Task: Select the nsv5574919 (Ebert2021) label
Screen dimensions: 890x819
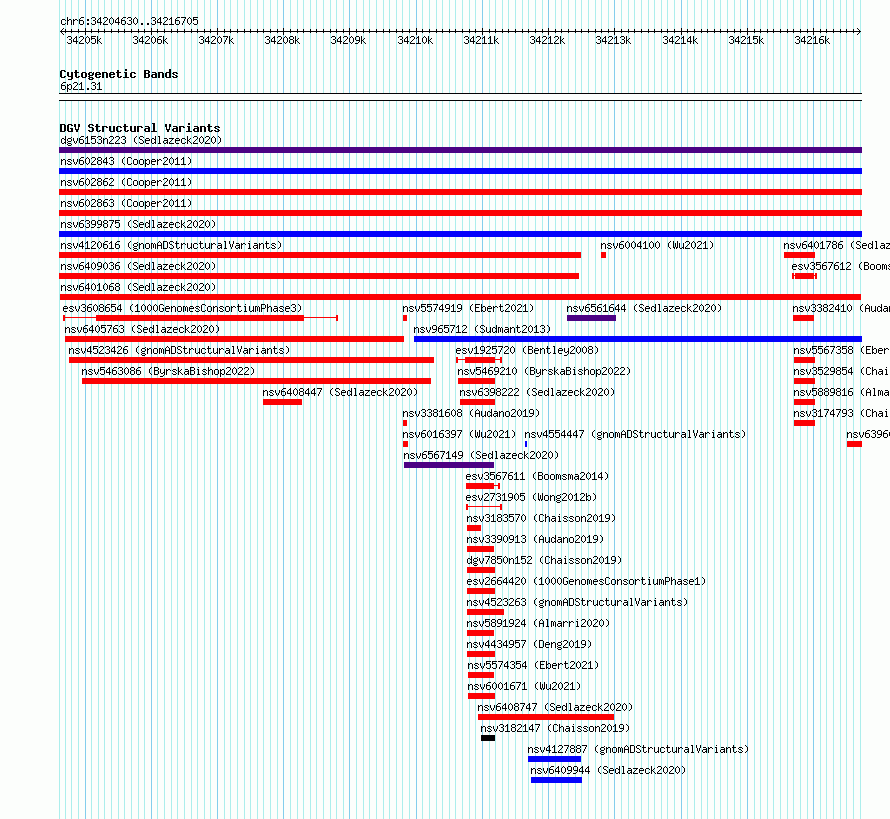Action: coord(468,308)
